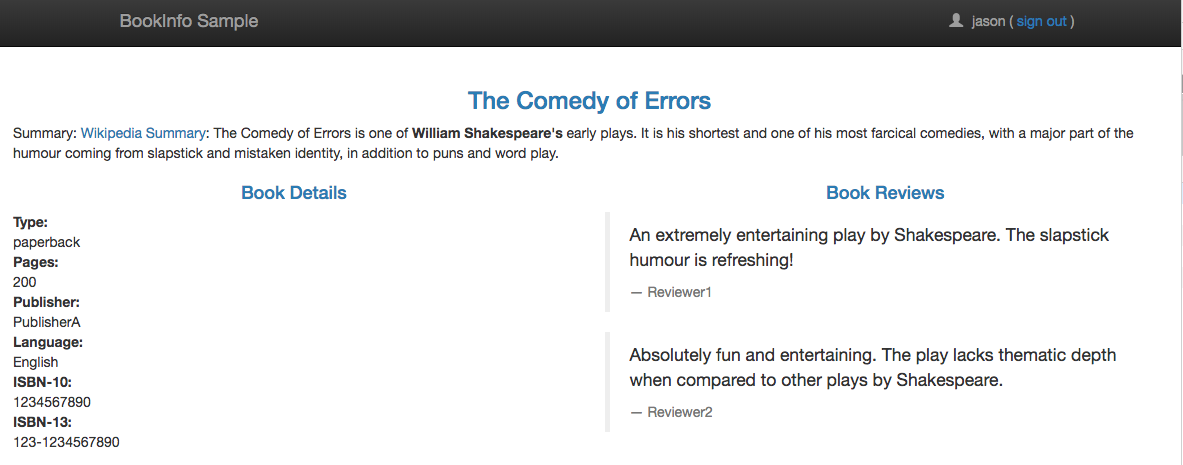Click the ISBN-13 number 123-1234567890
This screenshot has width=1183, height=465.
tap(66, 442)
